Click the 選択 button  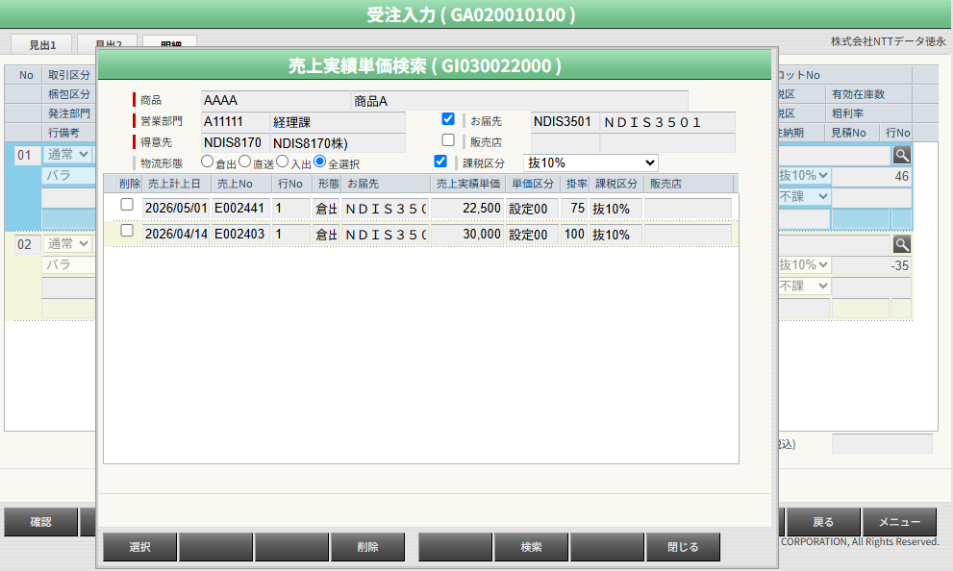tap(140, 547)
